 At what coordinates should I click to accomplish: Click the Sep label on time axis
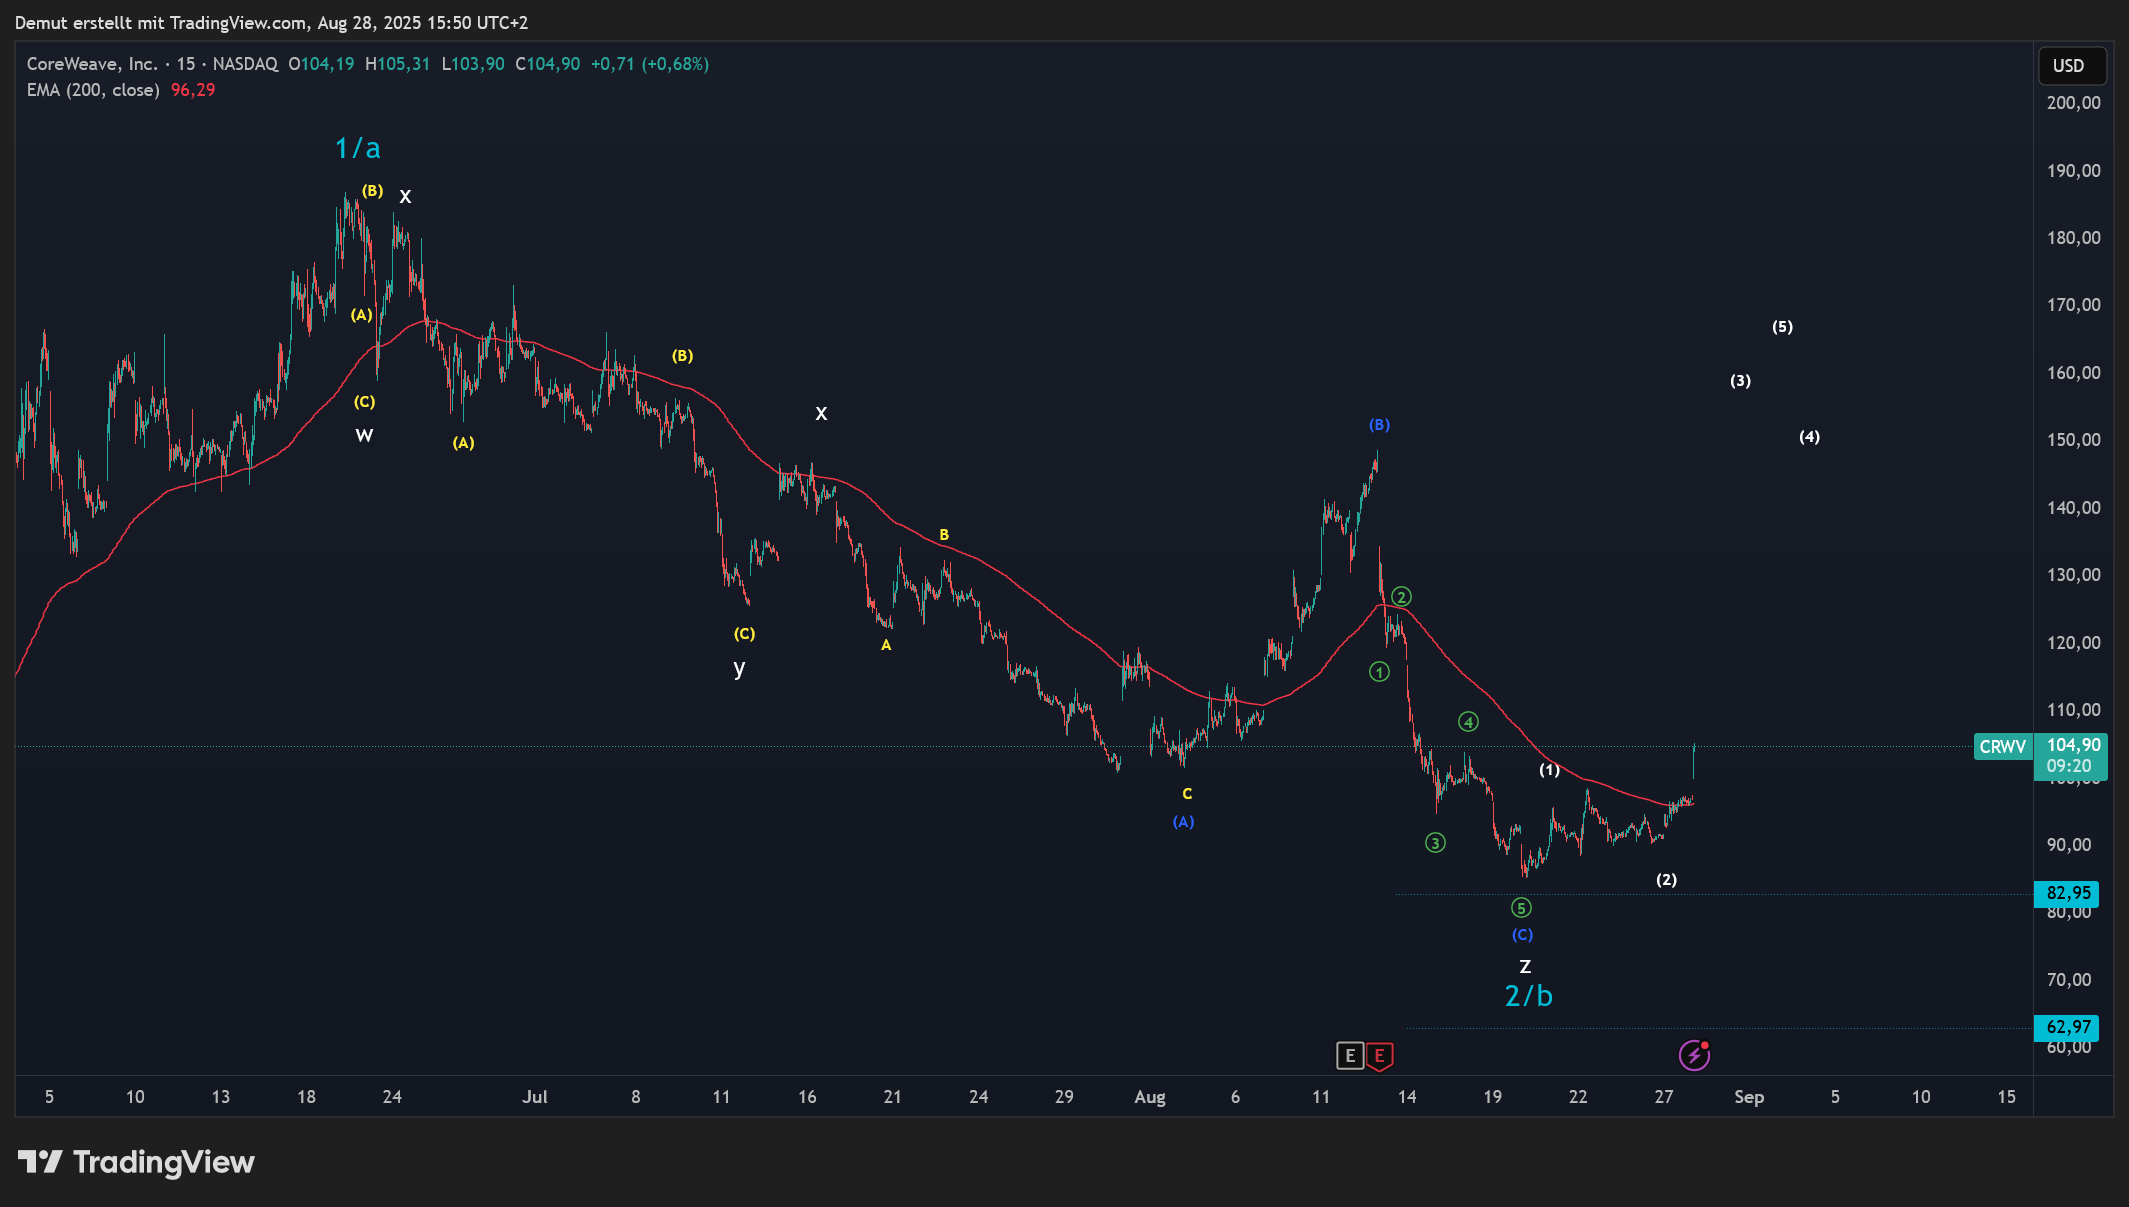pyautogui.click(x=1749, y=1097)
